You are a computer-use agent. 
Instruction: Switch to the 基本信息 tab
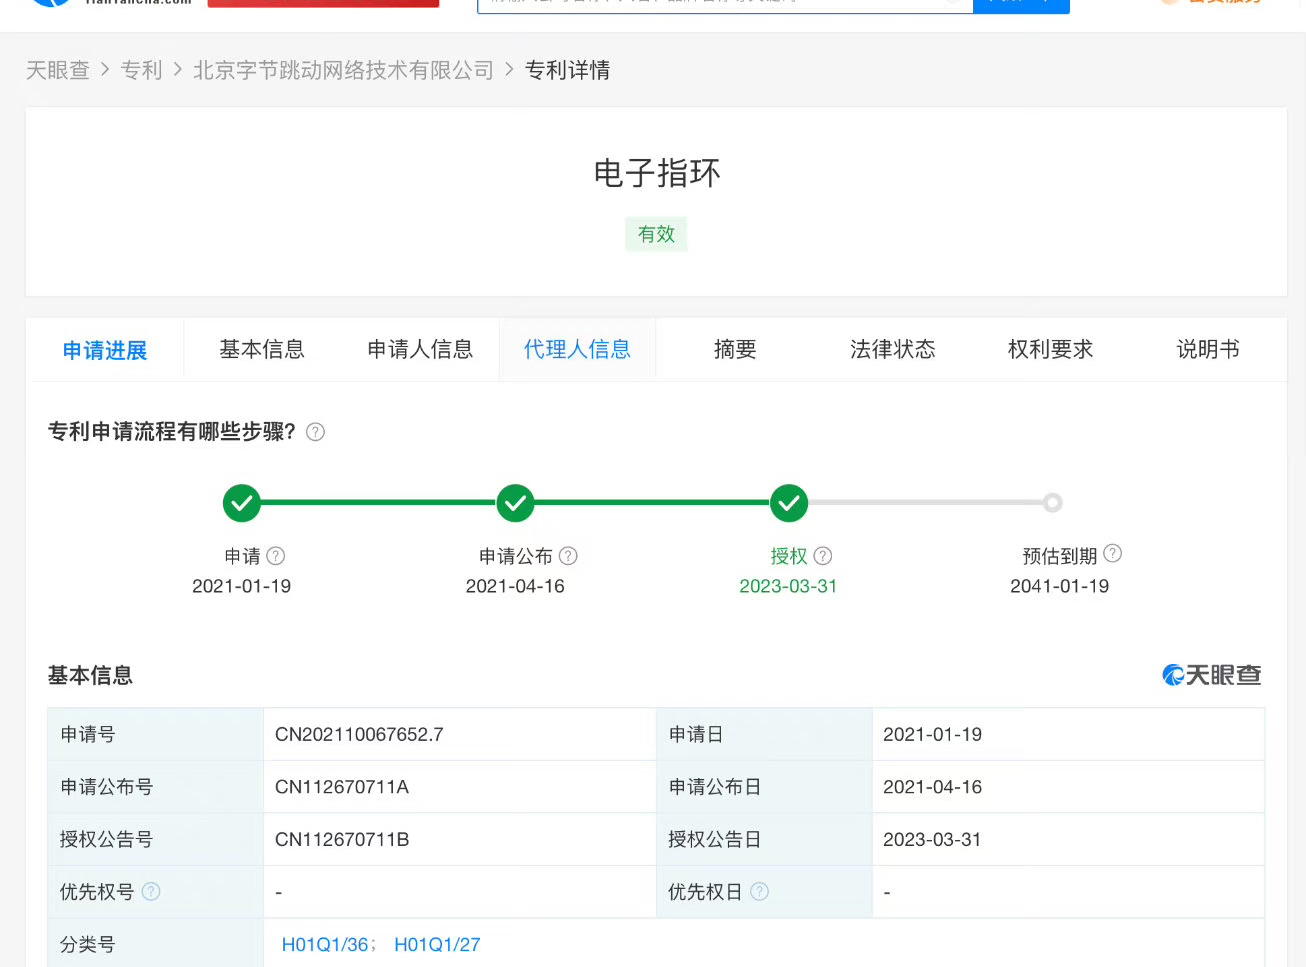click(262, 349)
